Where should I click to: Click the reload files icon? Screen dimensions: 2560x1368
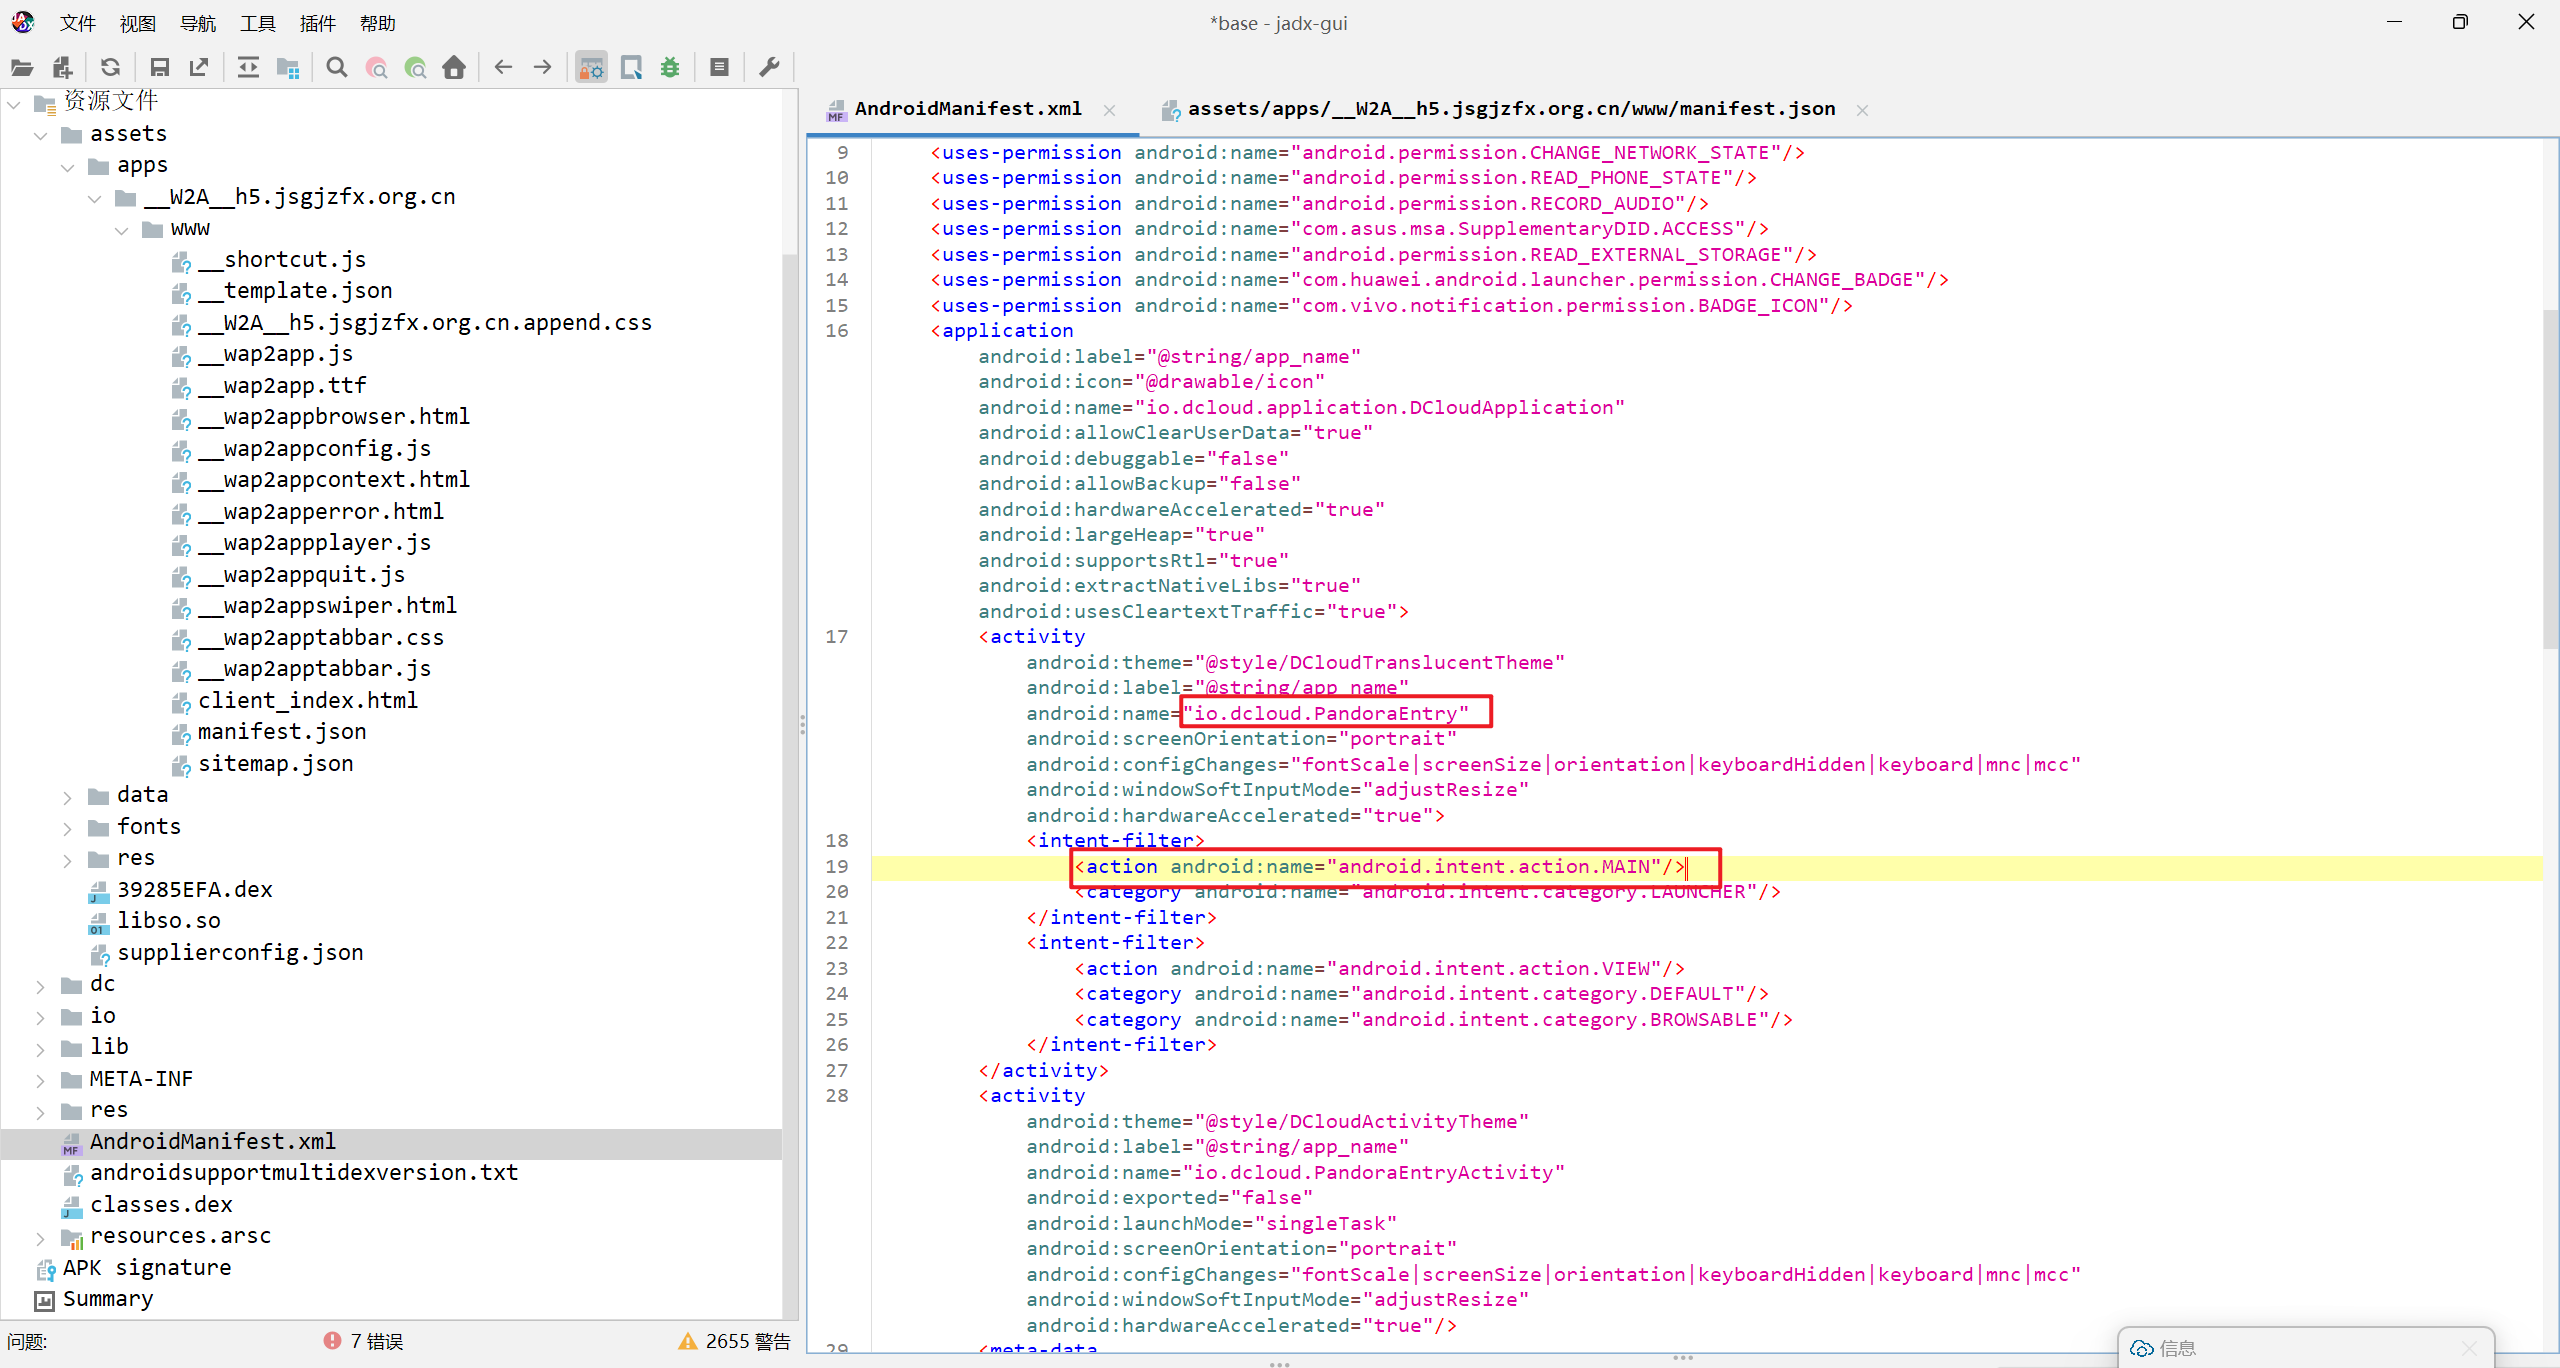click(x=110, y=67)
